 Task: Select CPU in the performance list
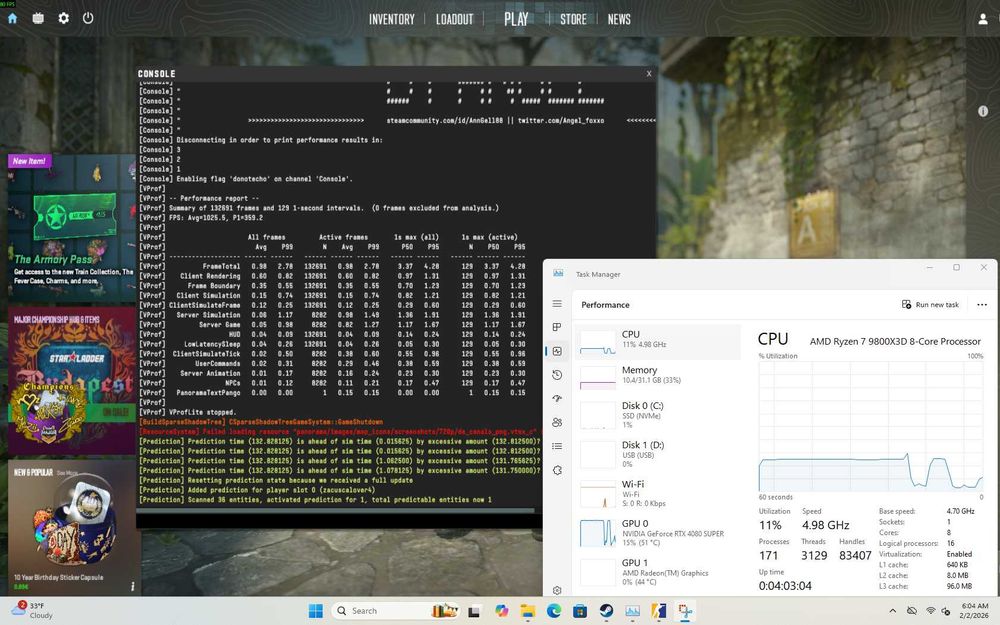pyautogui.click(x=658, y=342)
